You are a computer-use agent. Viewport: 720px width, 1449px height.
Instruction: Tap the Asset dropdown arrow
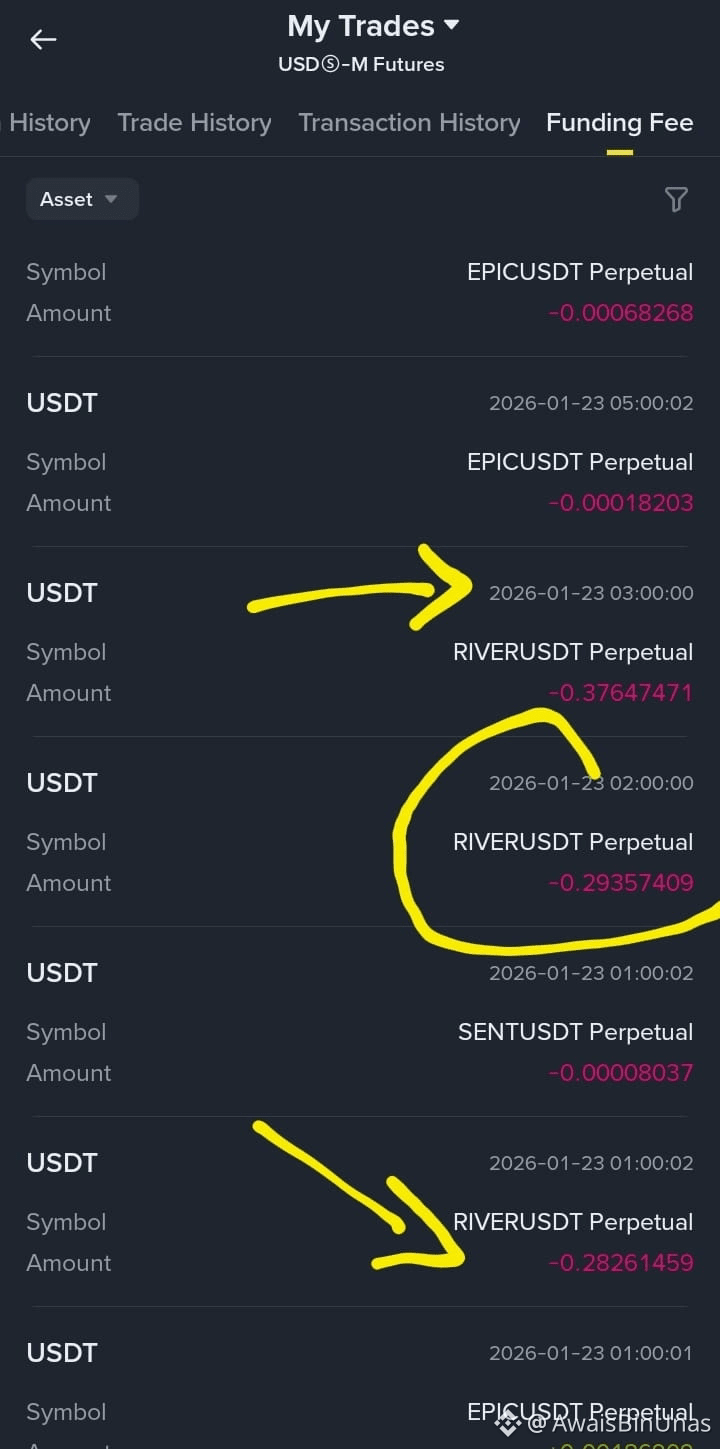pyautogui.click(x=111, y=199)
